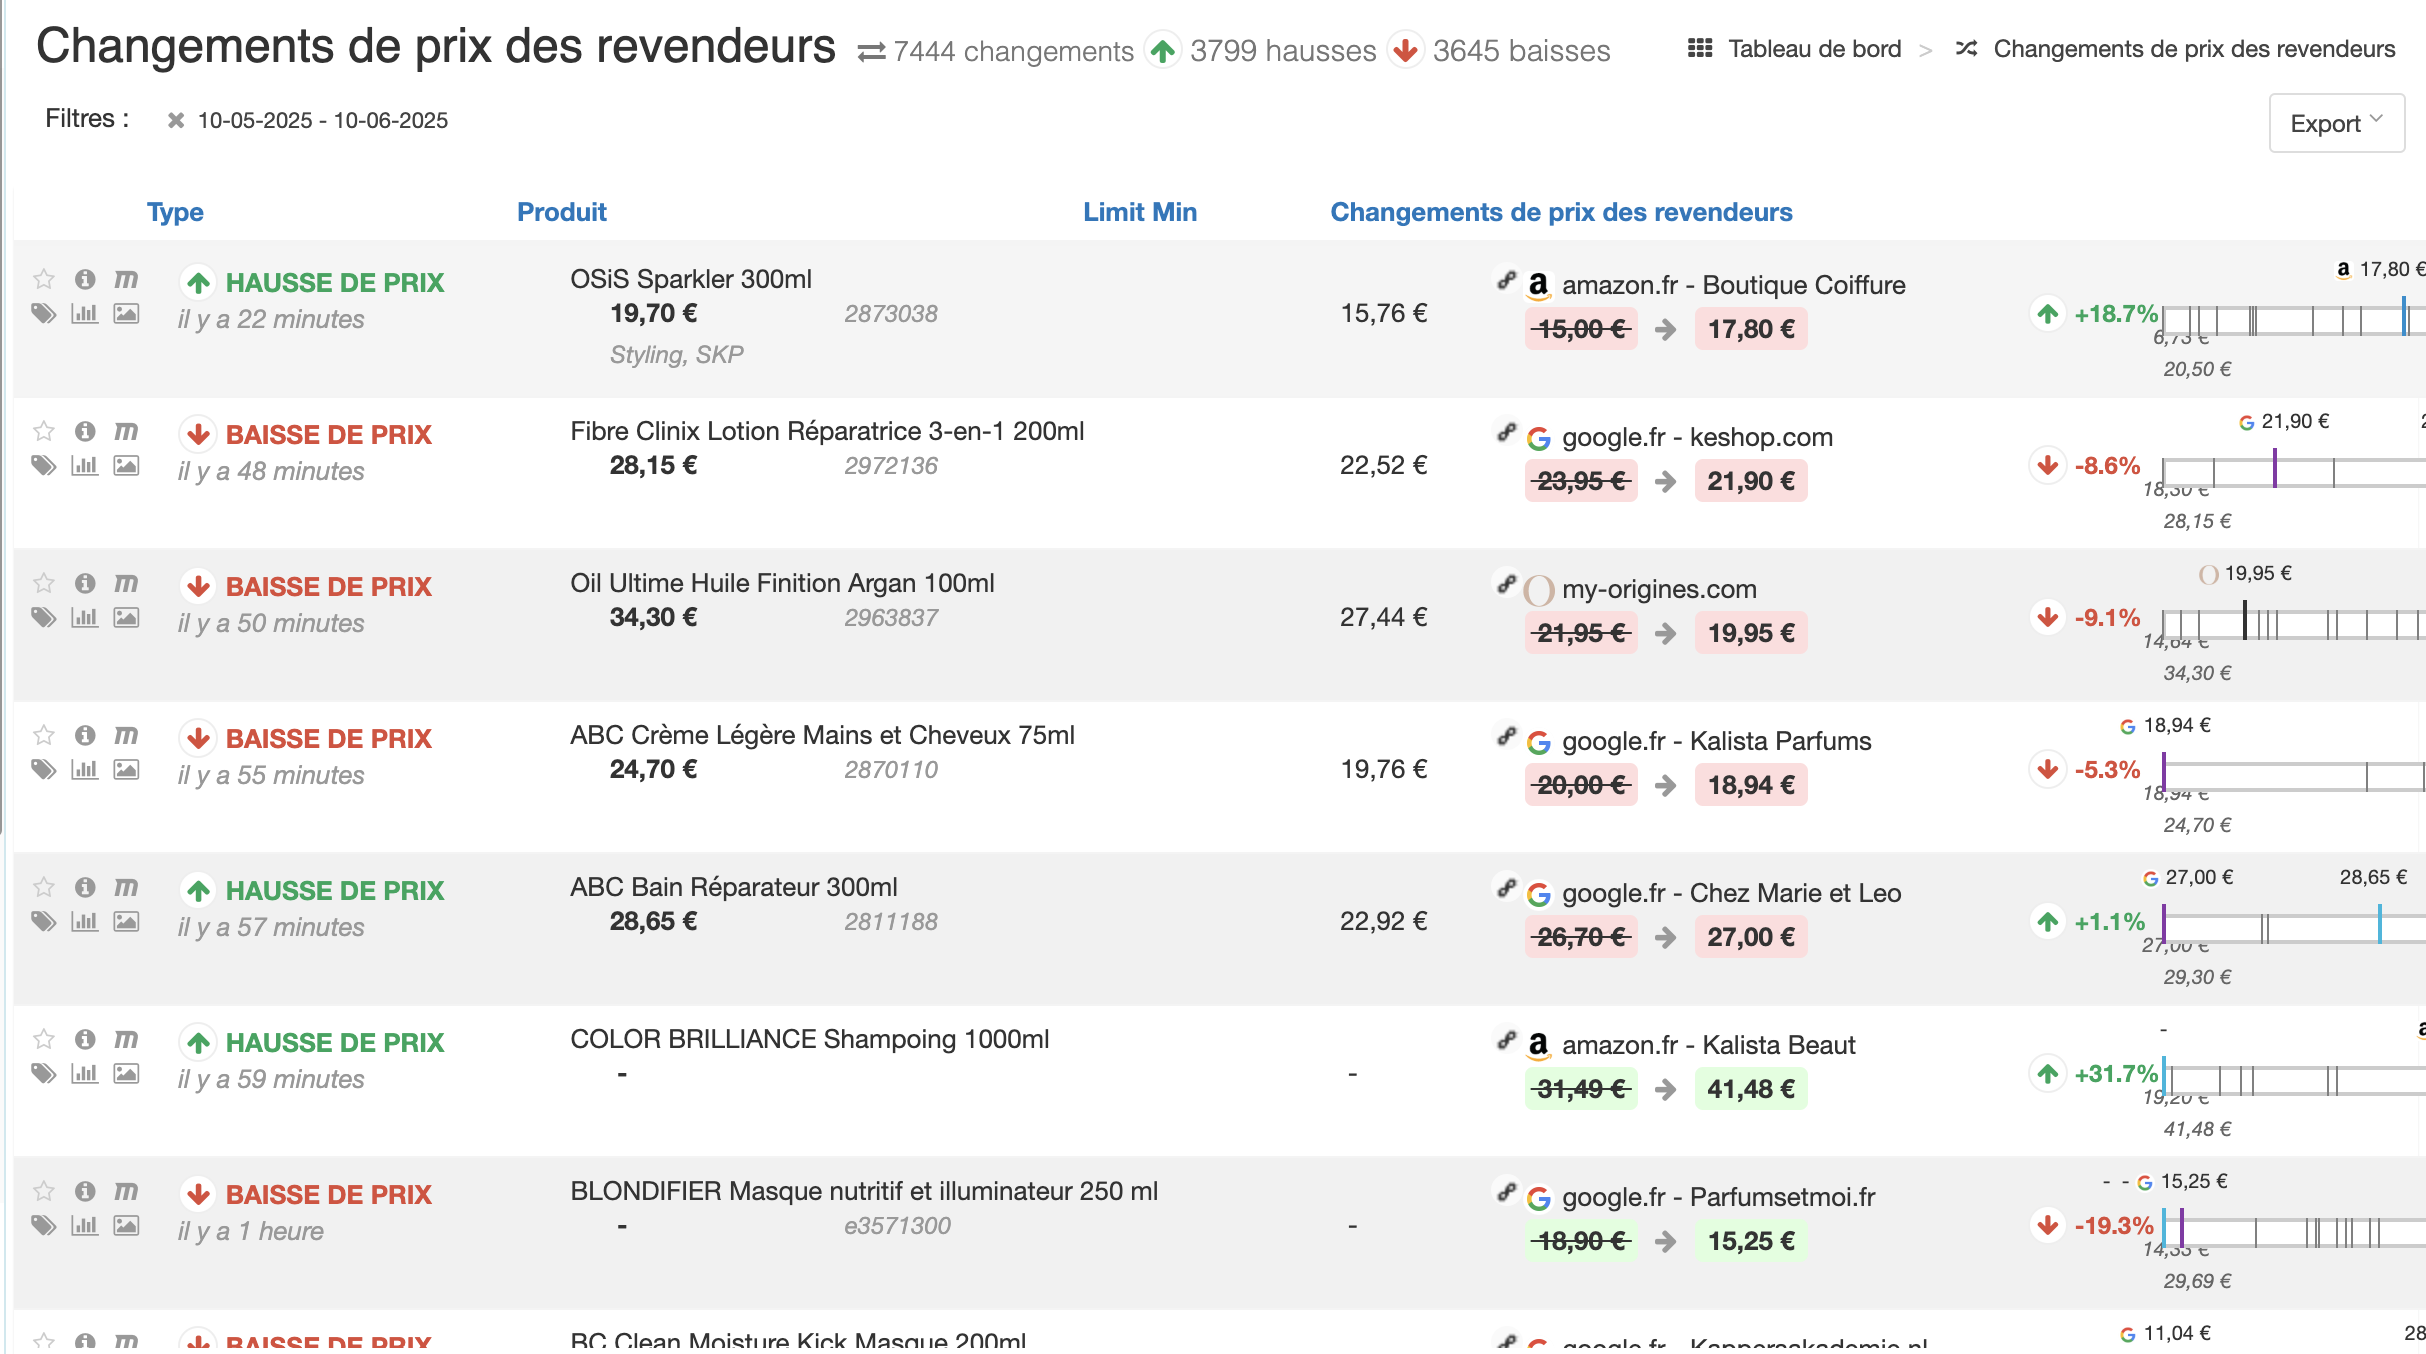Open tags icon for COLOR BRILLIANCE row
The height and width of the screenshot is (1354, 2426).
click(x=43, y=1074)
